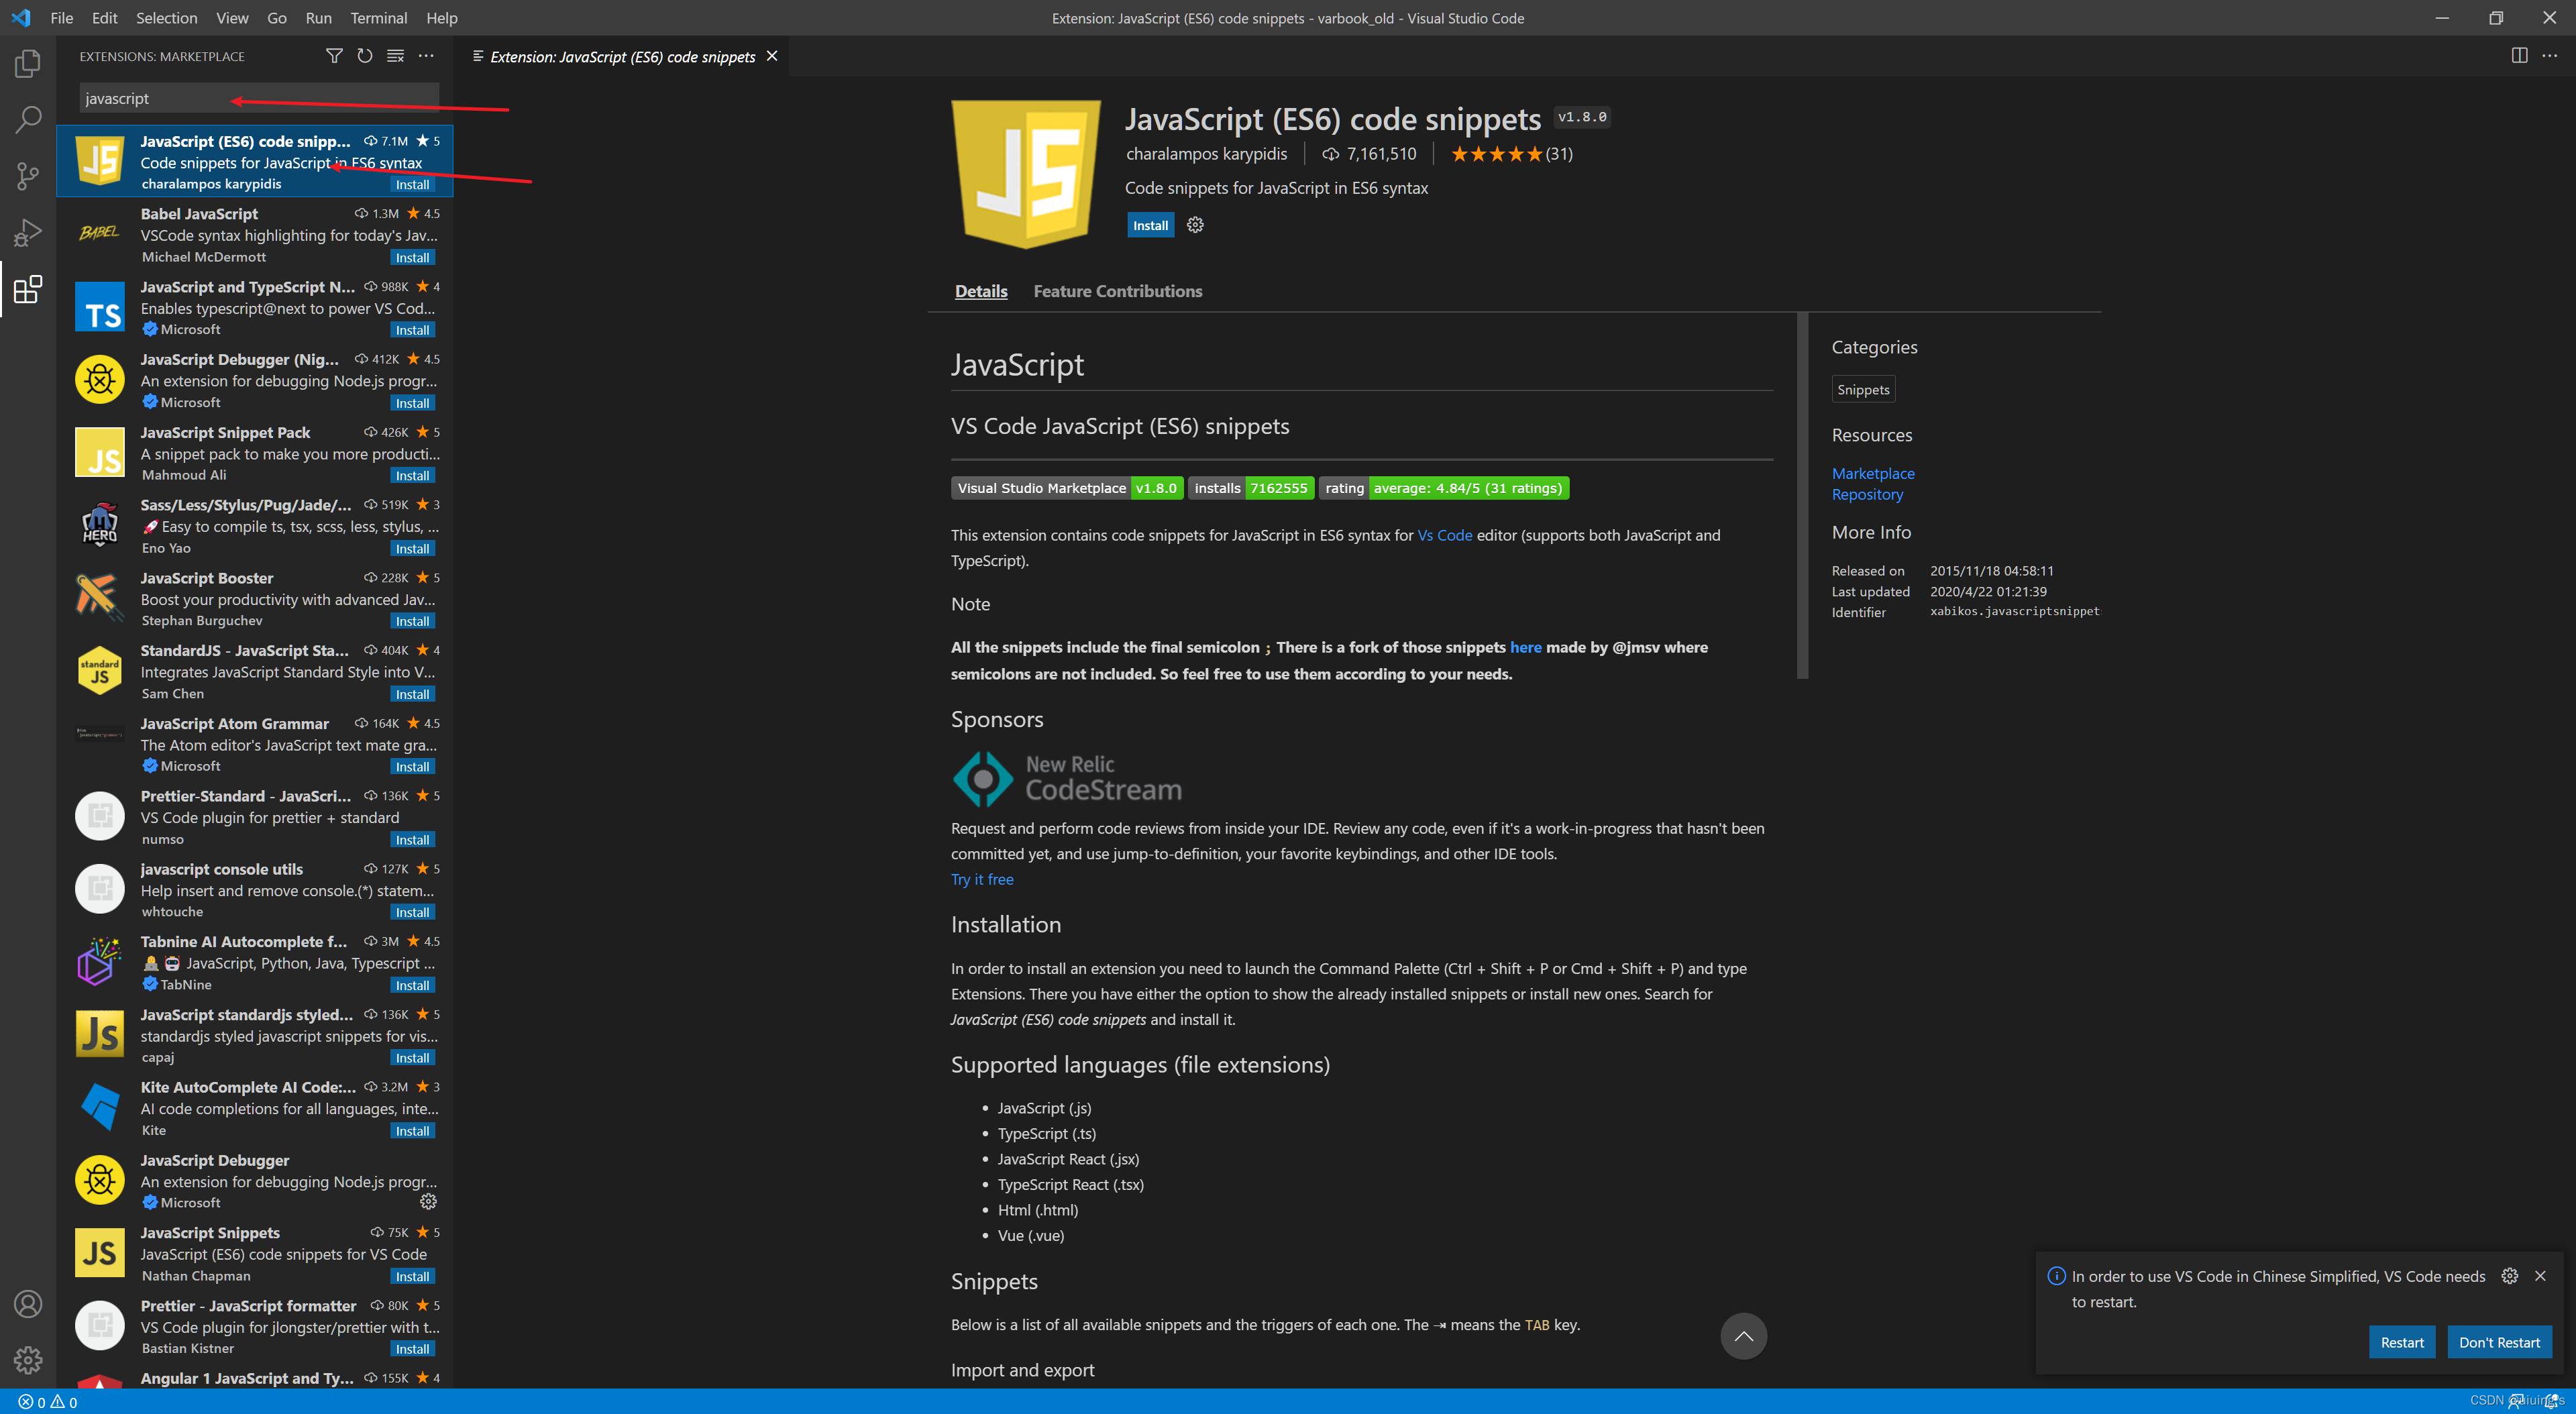Select the JavaScript Booster extension icon
The height and width of the screenshot is (1414, 2576).
coord(99,597)
